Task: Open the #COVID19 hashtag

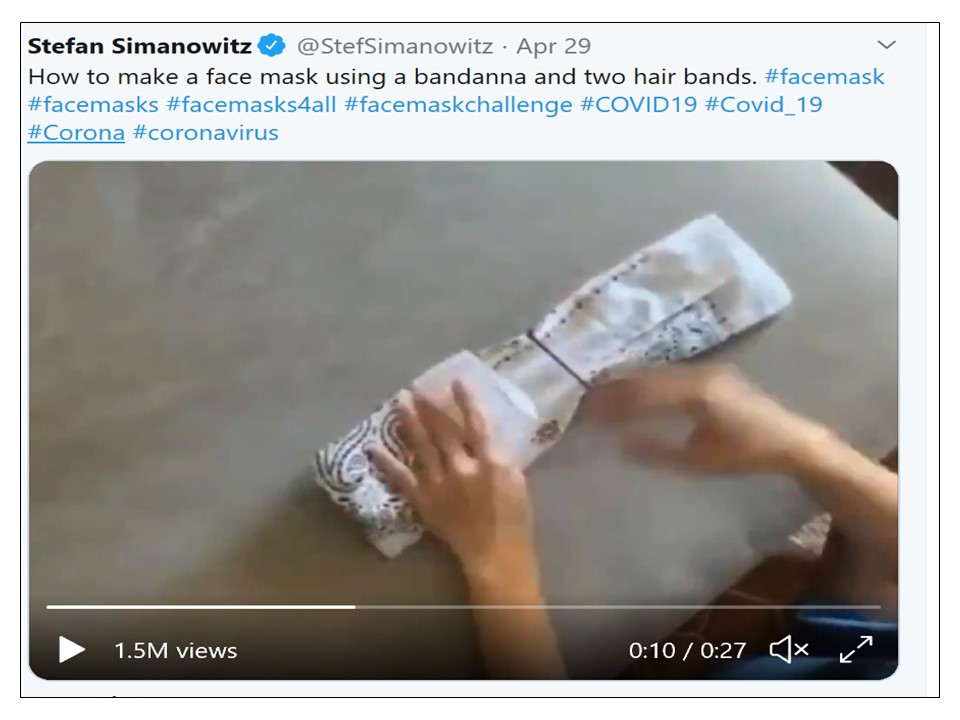Action: [x=639, y=105]
